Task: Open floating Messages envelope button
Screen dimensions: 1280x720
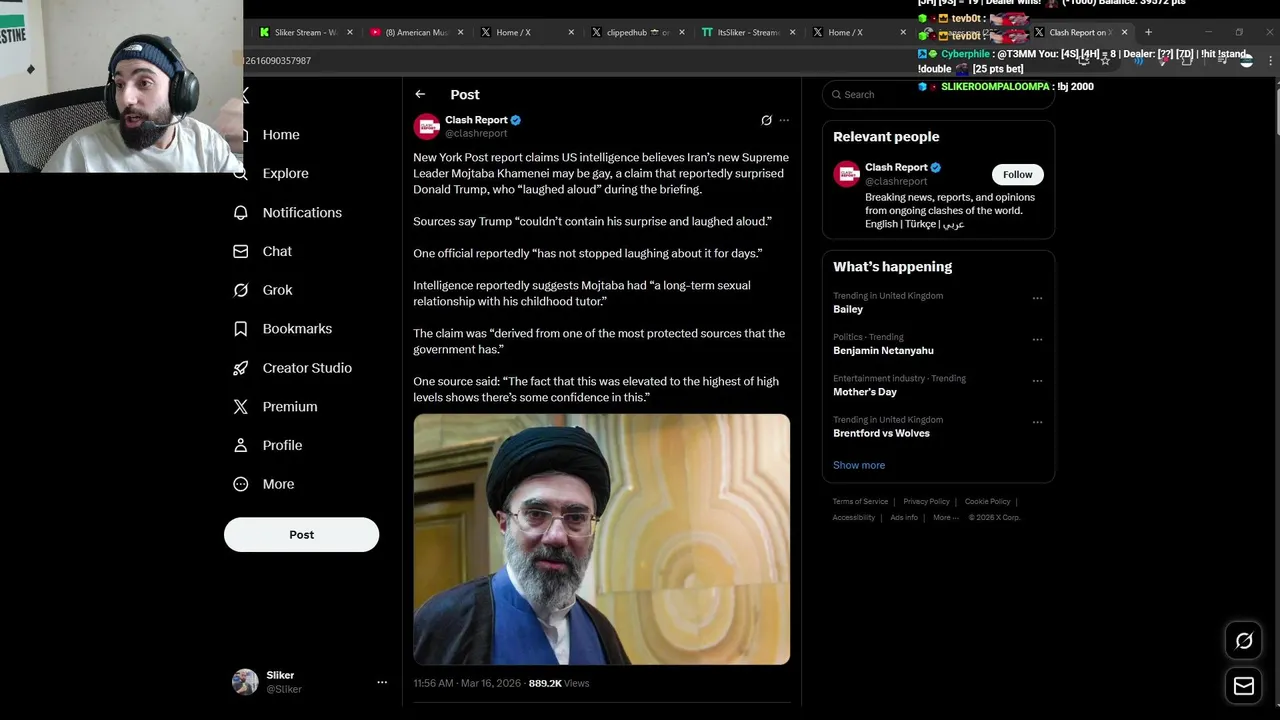Action: 1244,686
